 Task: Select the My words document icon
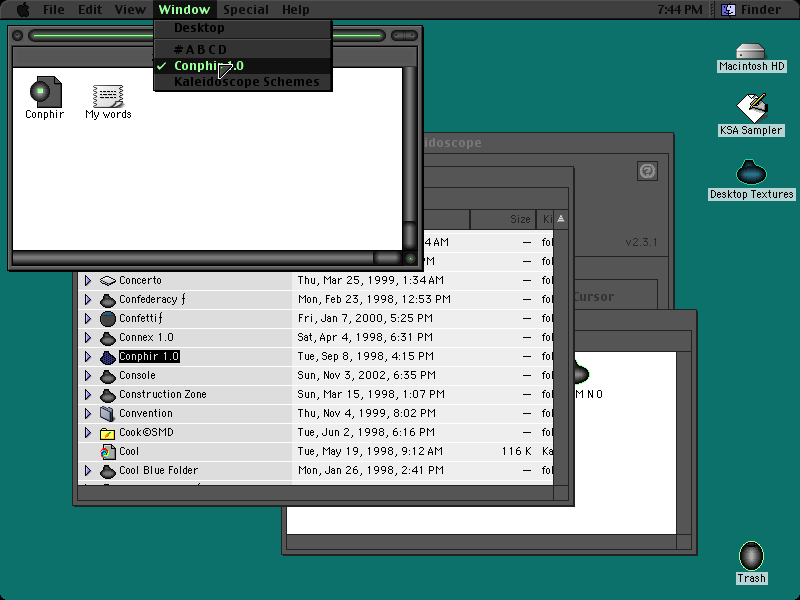[108, 96]
